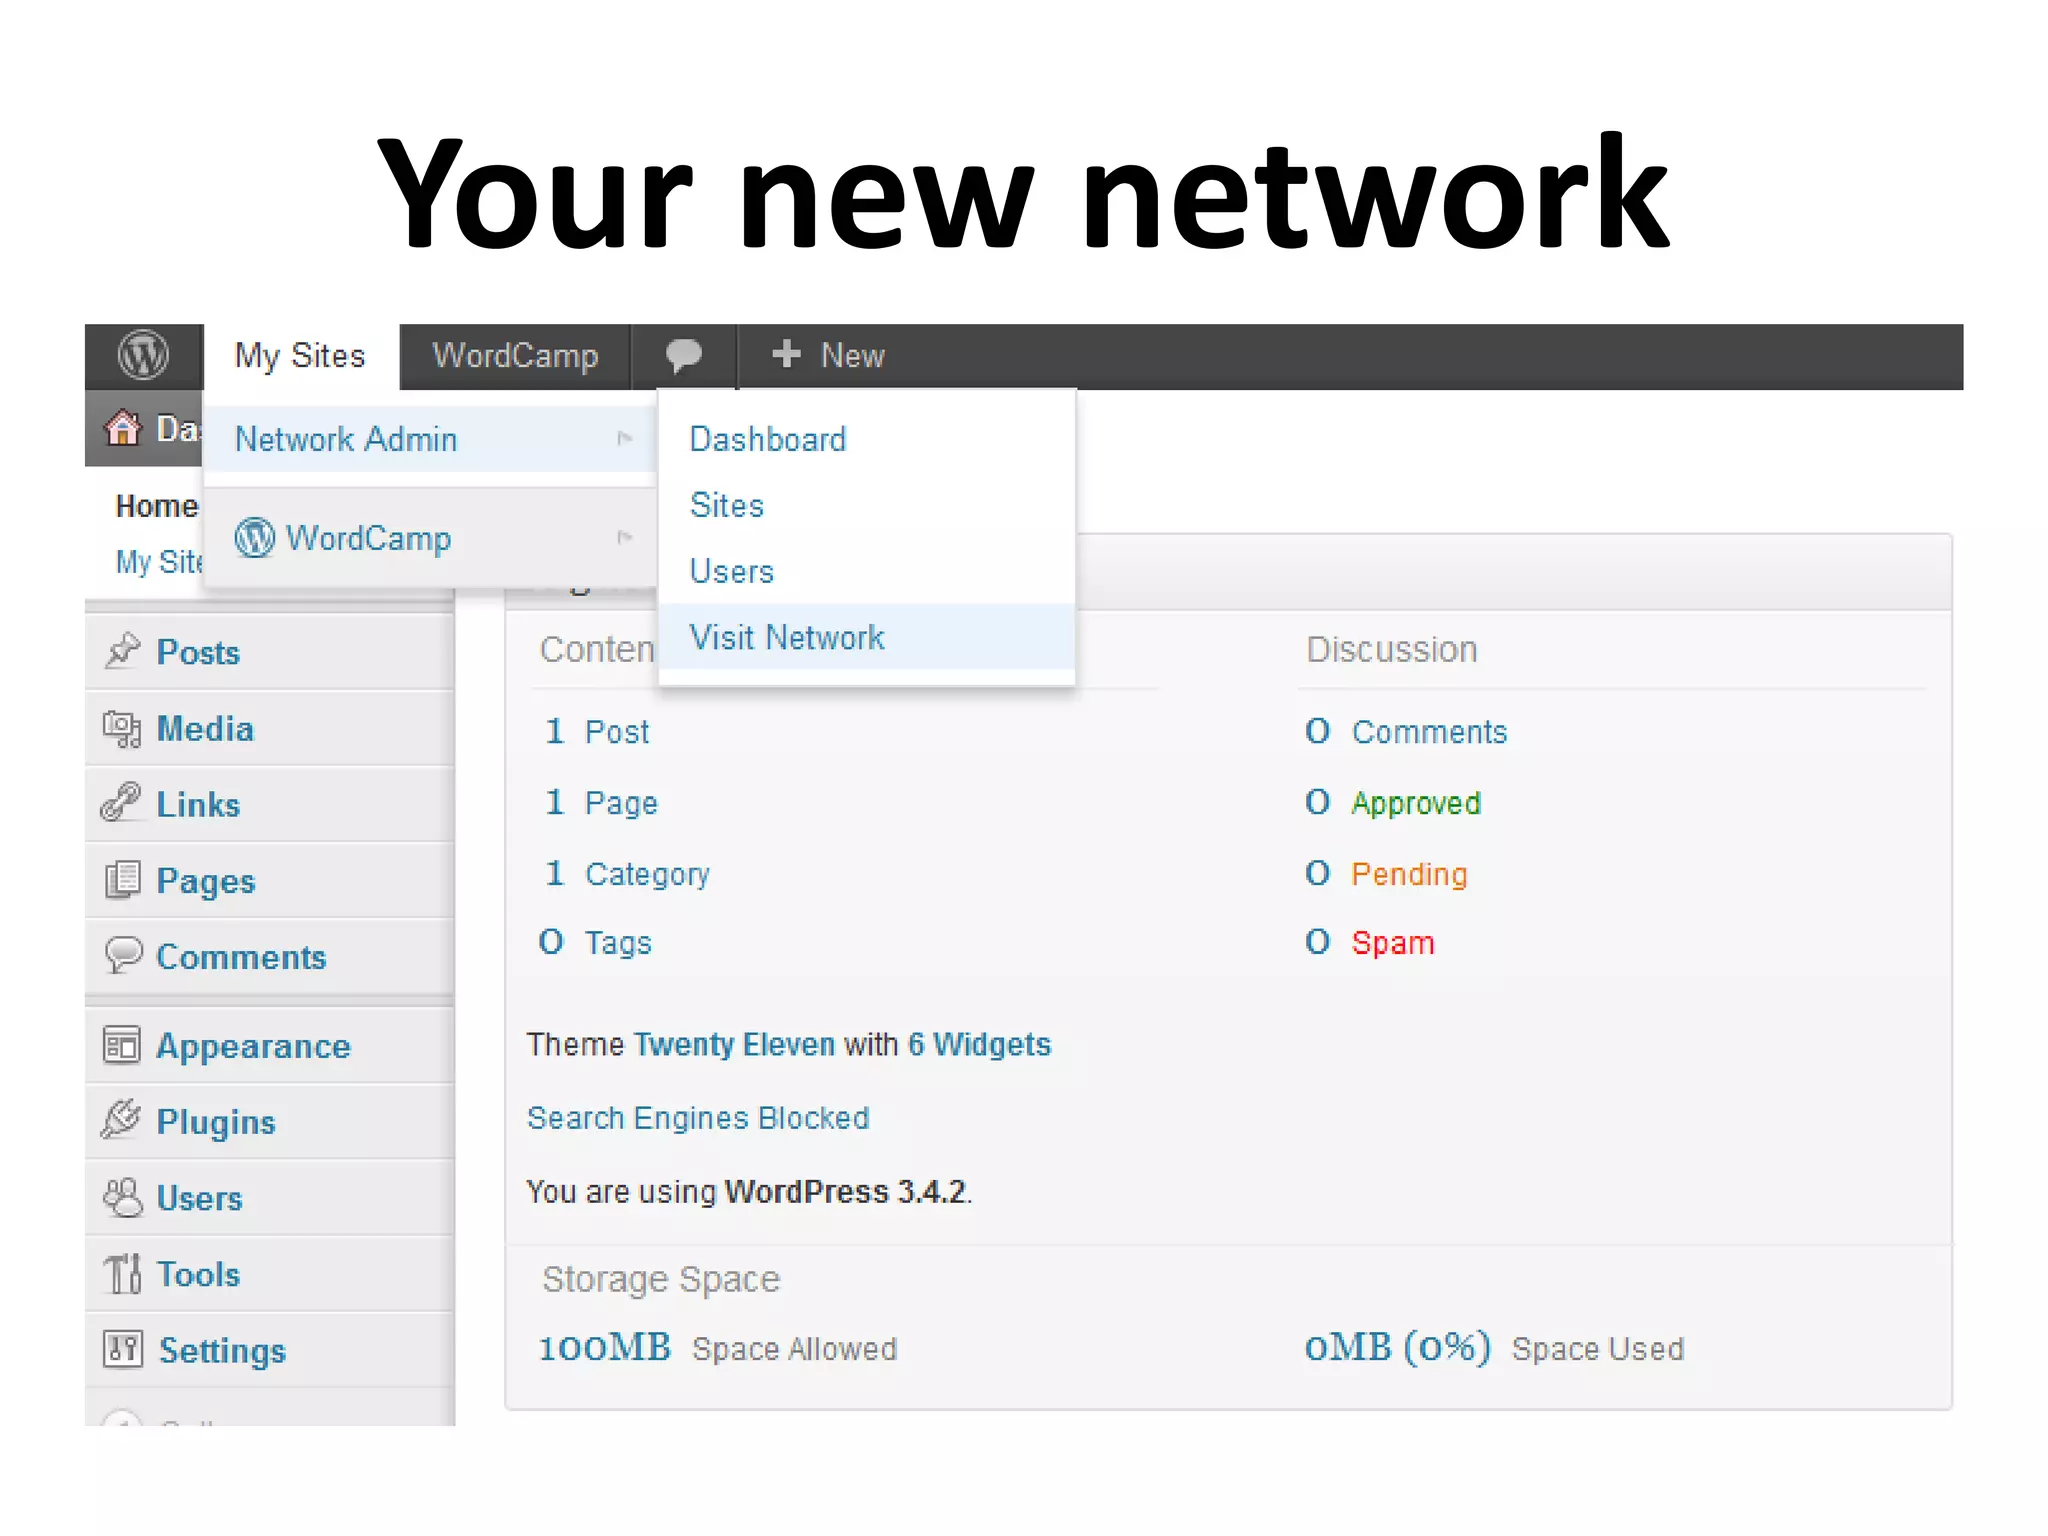Open the Plugins section in sidebar
Viewport: 2048px width, 1536px height.
[x=216, y=1122]
